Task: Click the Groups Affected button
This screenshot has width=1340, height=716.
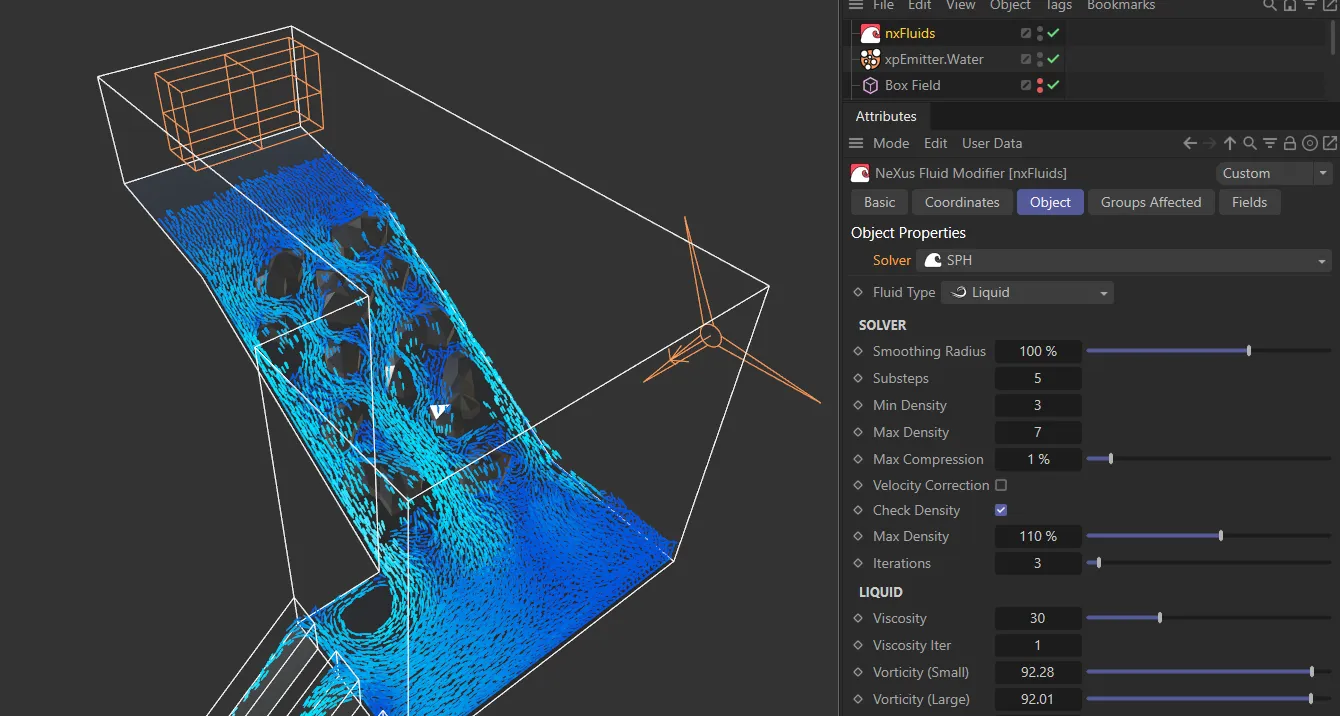Action: coord(1150,202)
